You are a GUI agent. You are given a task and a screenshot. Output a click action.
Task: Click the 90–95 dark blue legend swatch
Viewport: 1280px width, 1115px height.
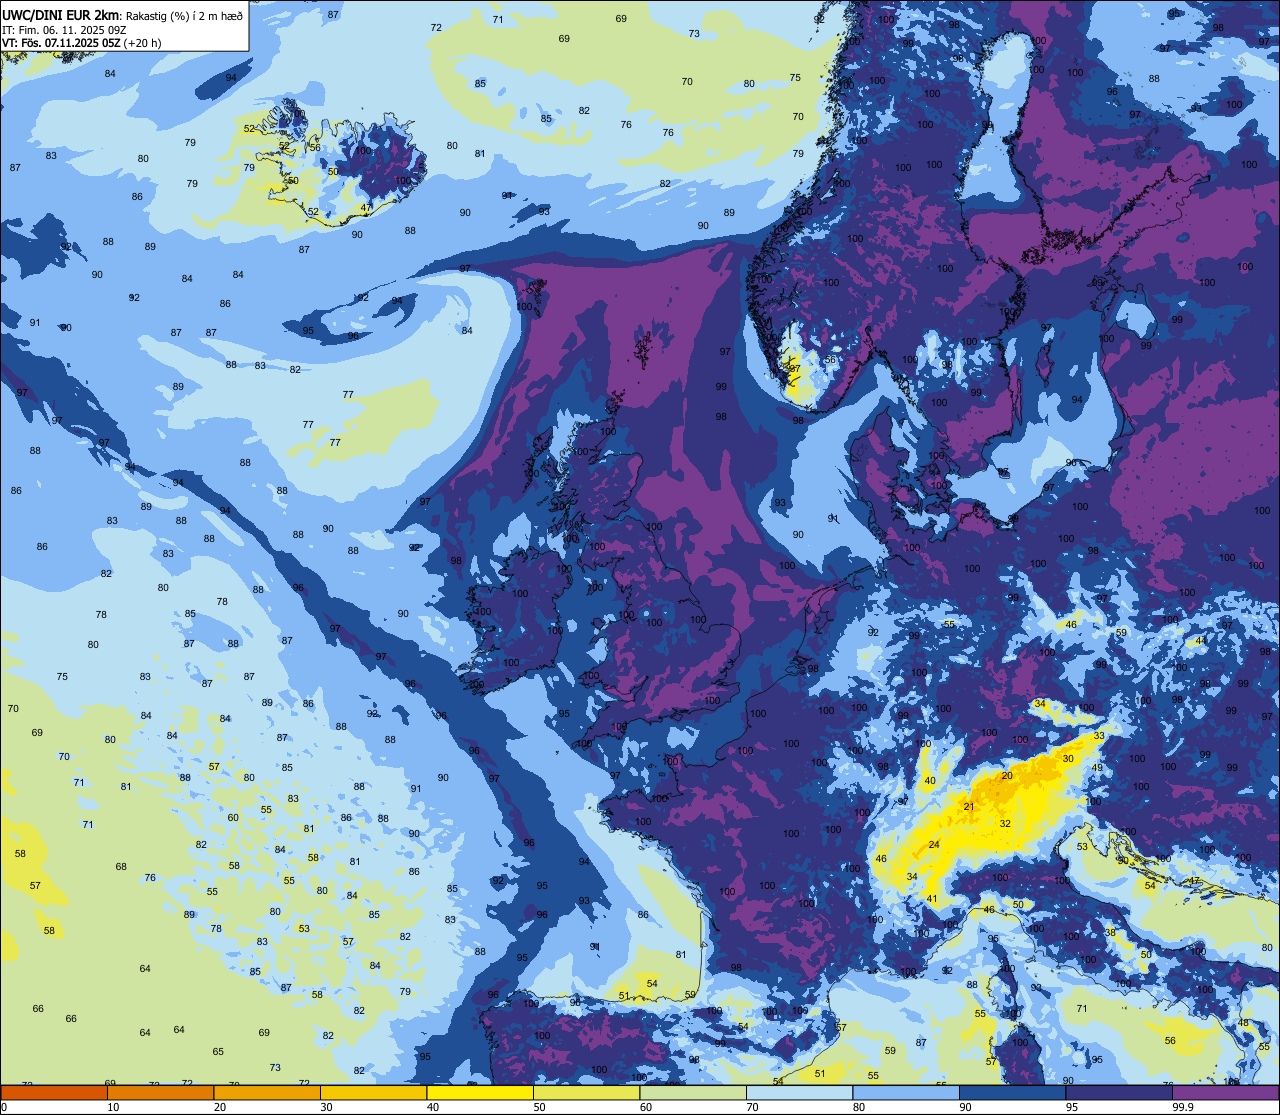click(x=1012, y=1093)
